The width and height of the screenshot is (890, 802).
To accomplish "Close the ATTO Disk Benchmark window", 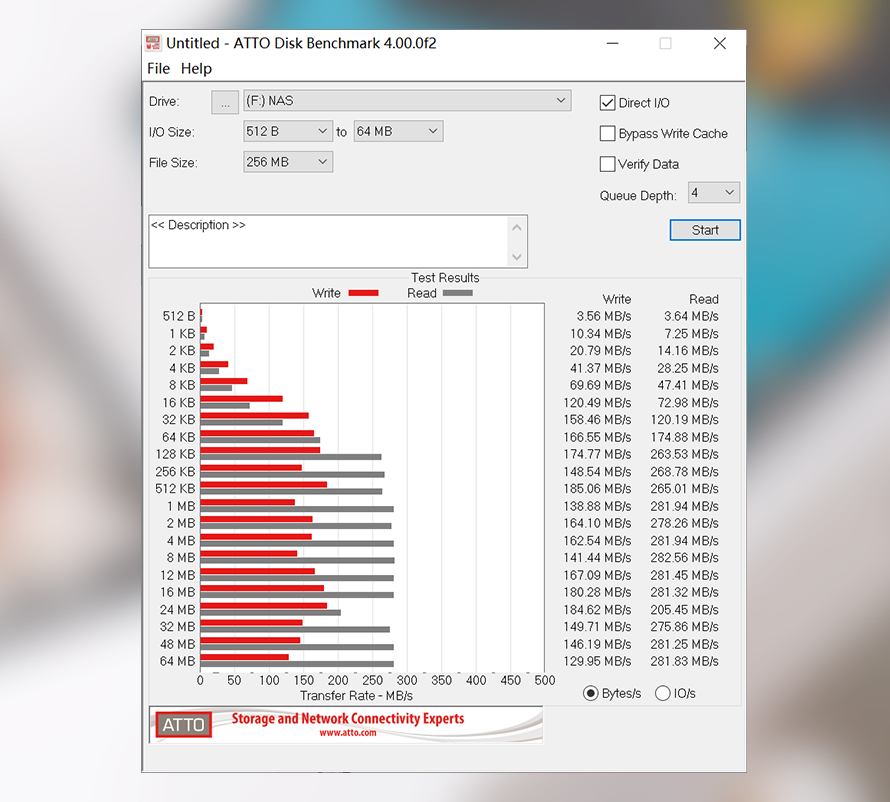I will (720, 44).
